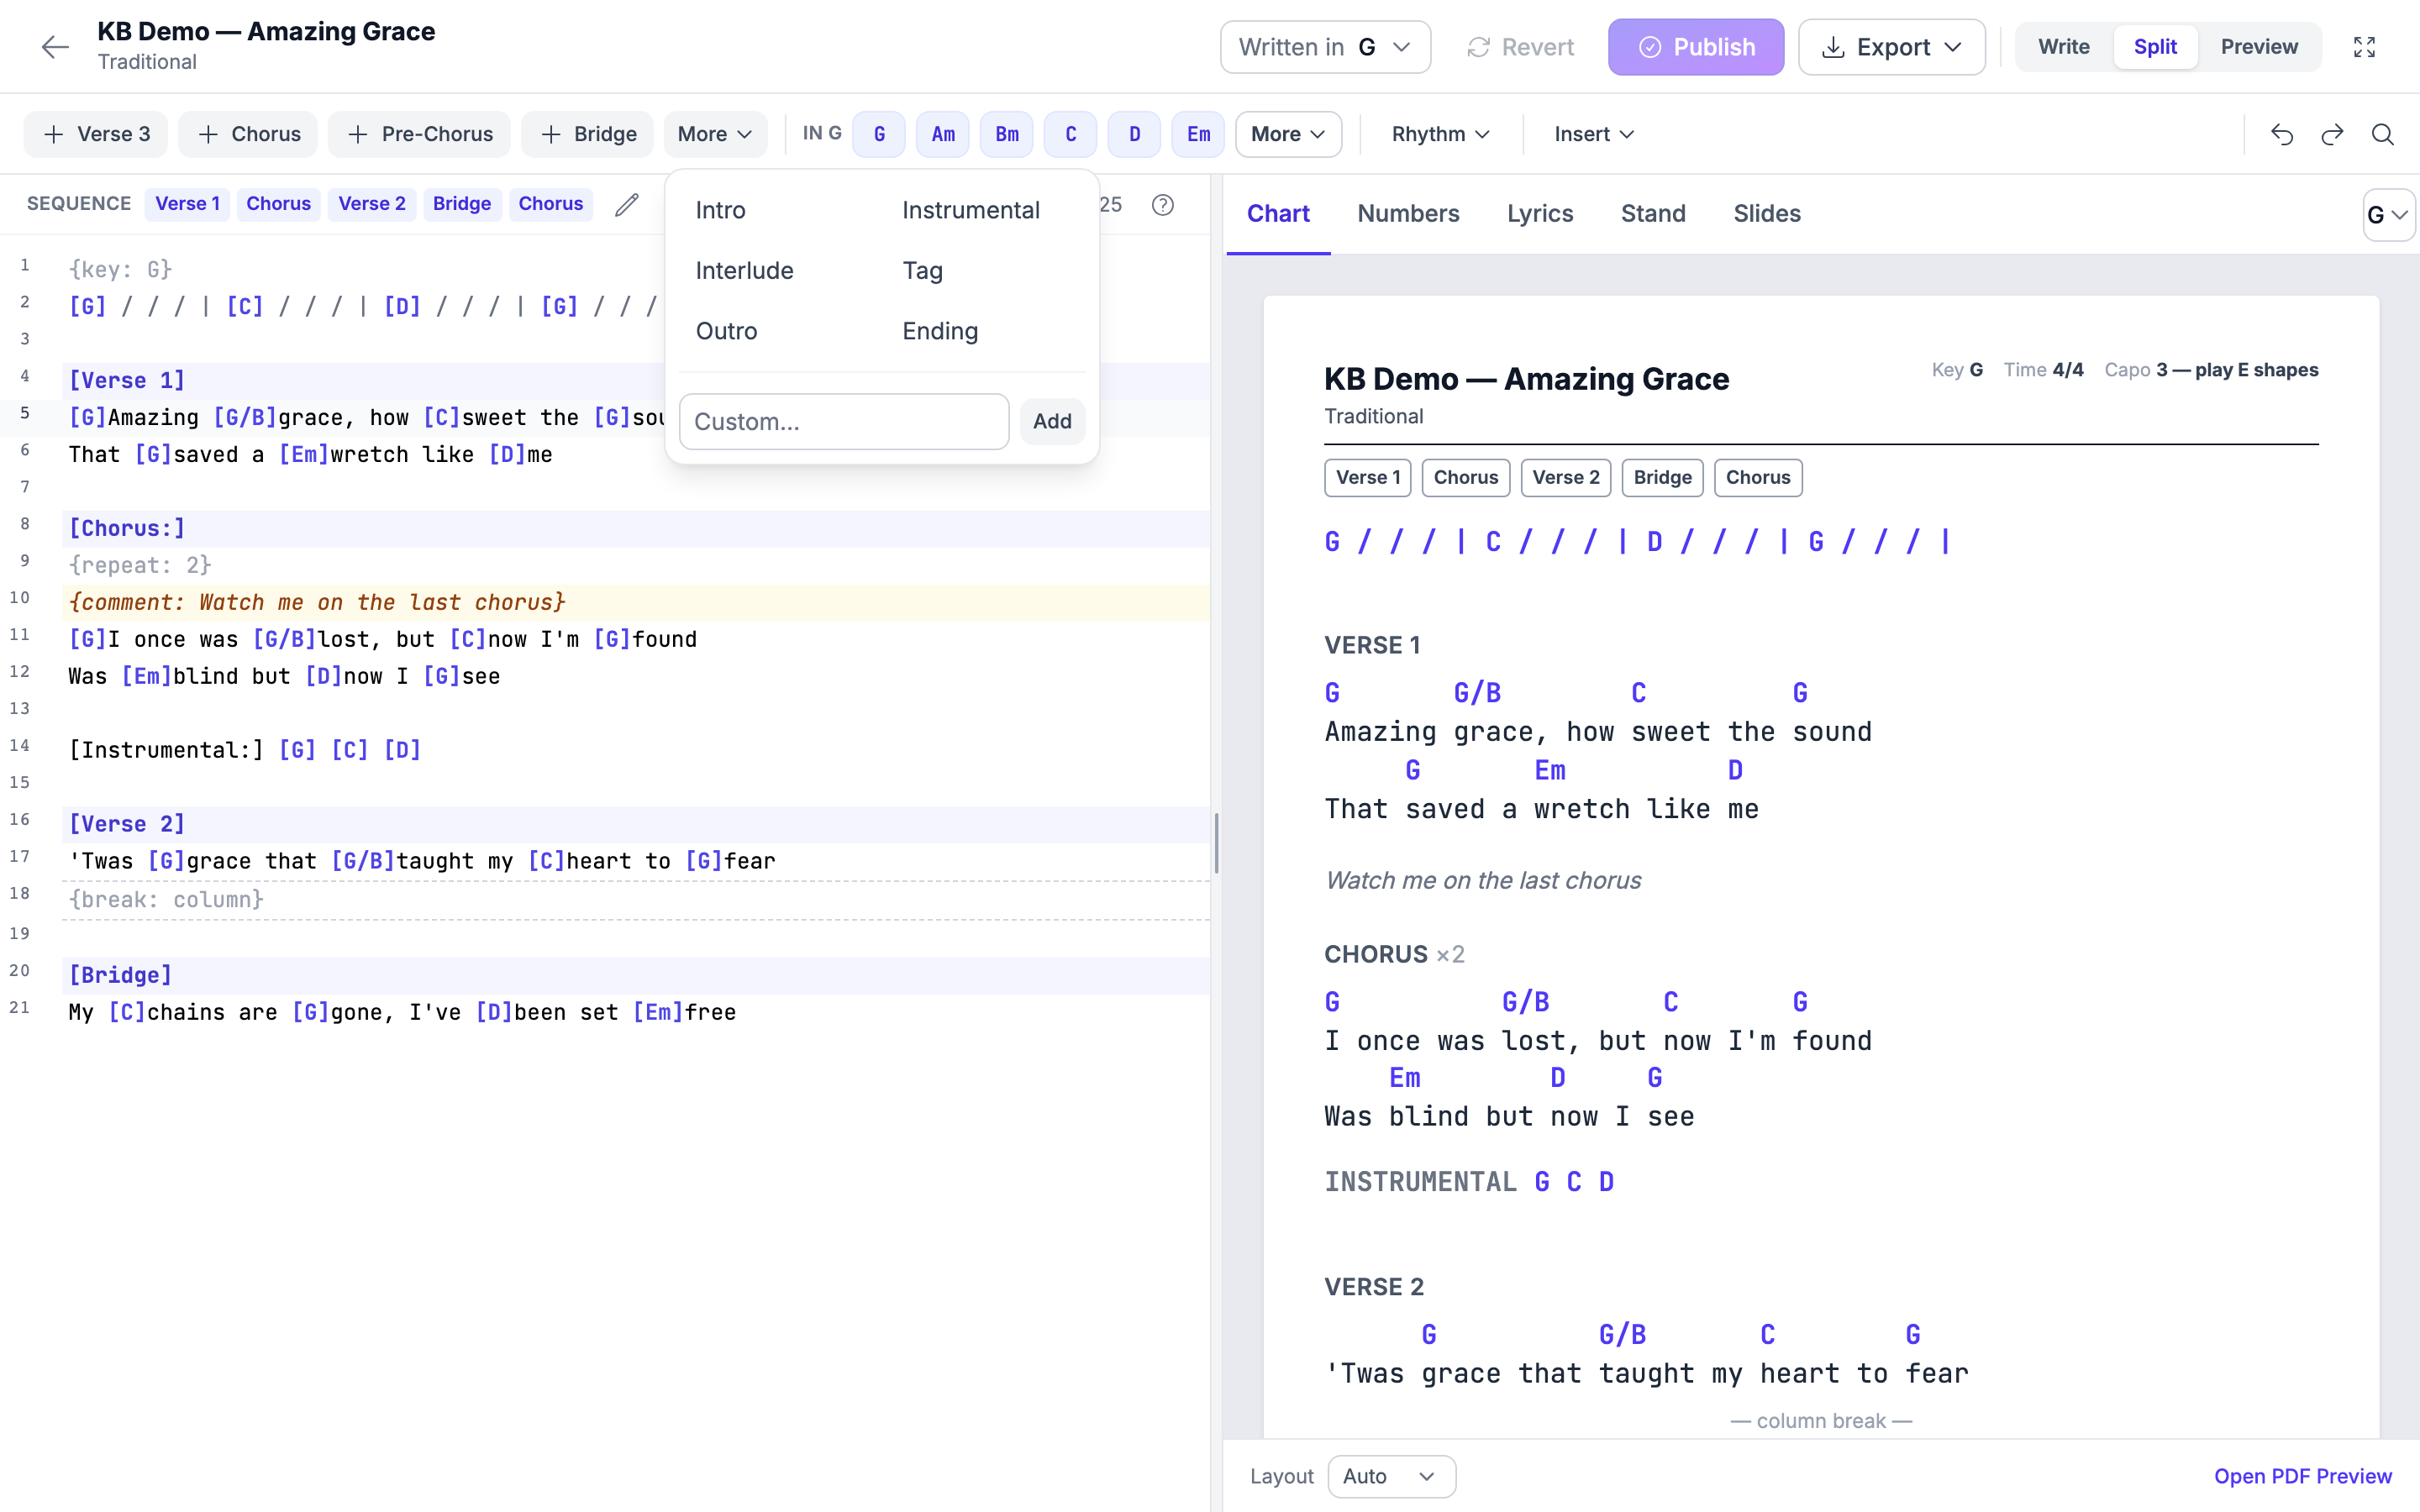Click Add next to custom field
2420x1512 pixels.
pyautogui.click(x=1052, y=421)
